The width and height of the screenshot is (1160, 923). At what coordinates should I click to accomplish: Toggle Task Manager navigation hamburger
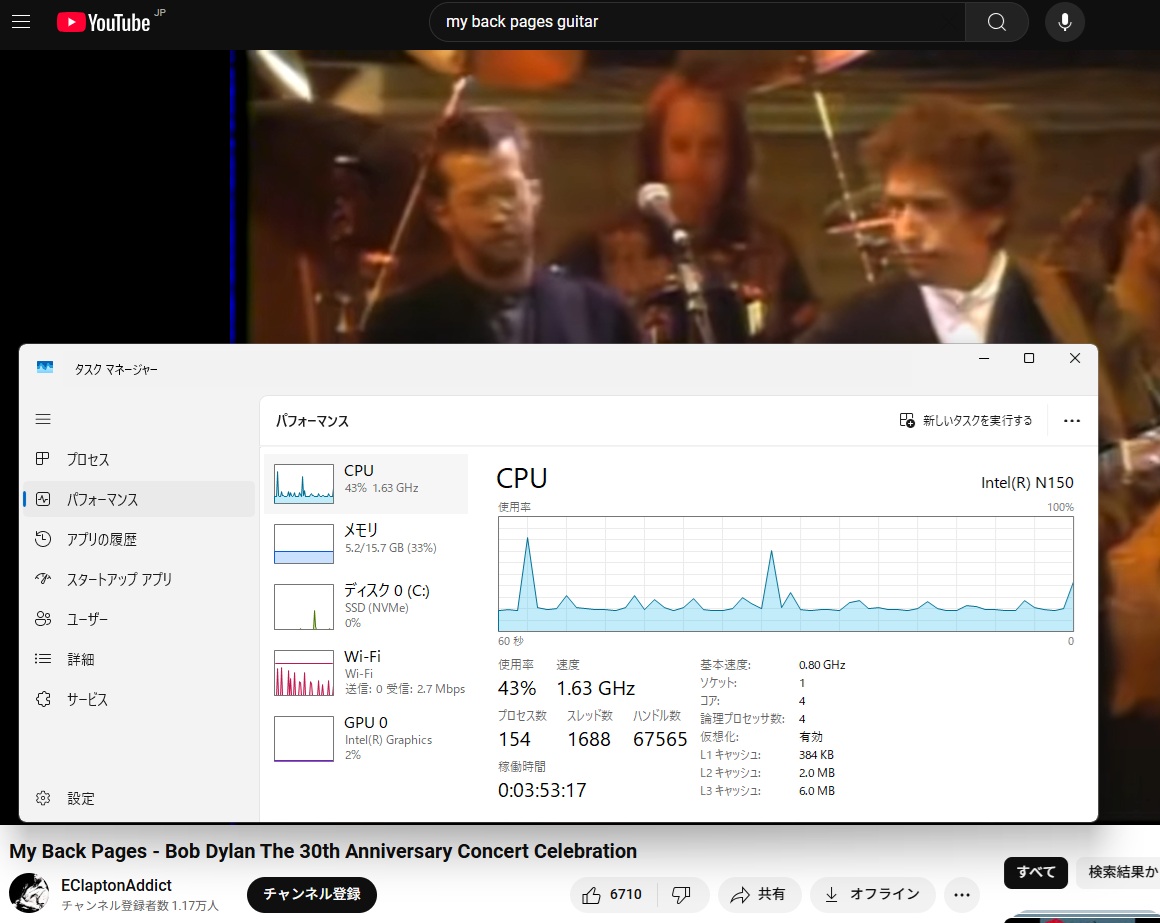[43, 419]
